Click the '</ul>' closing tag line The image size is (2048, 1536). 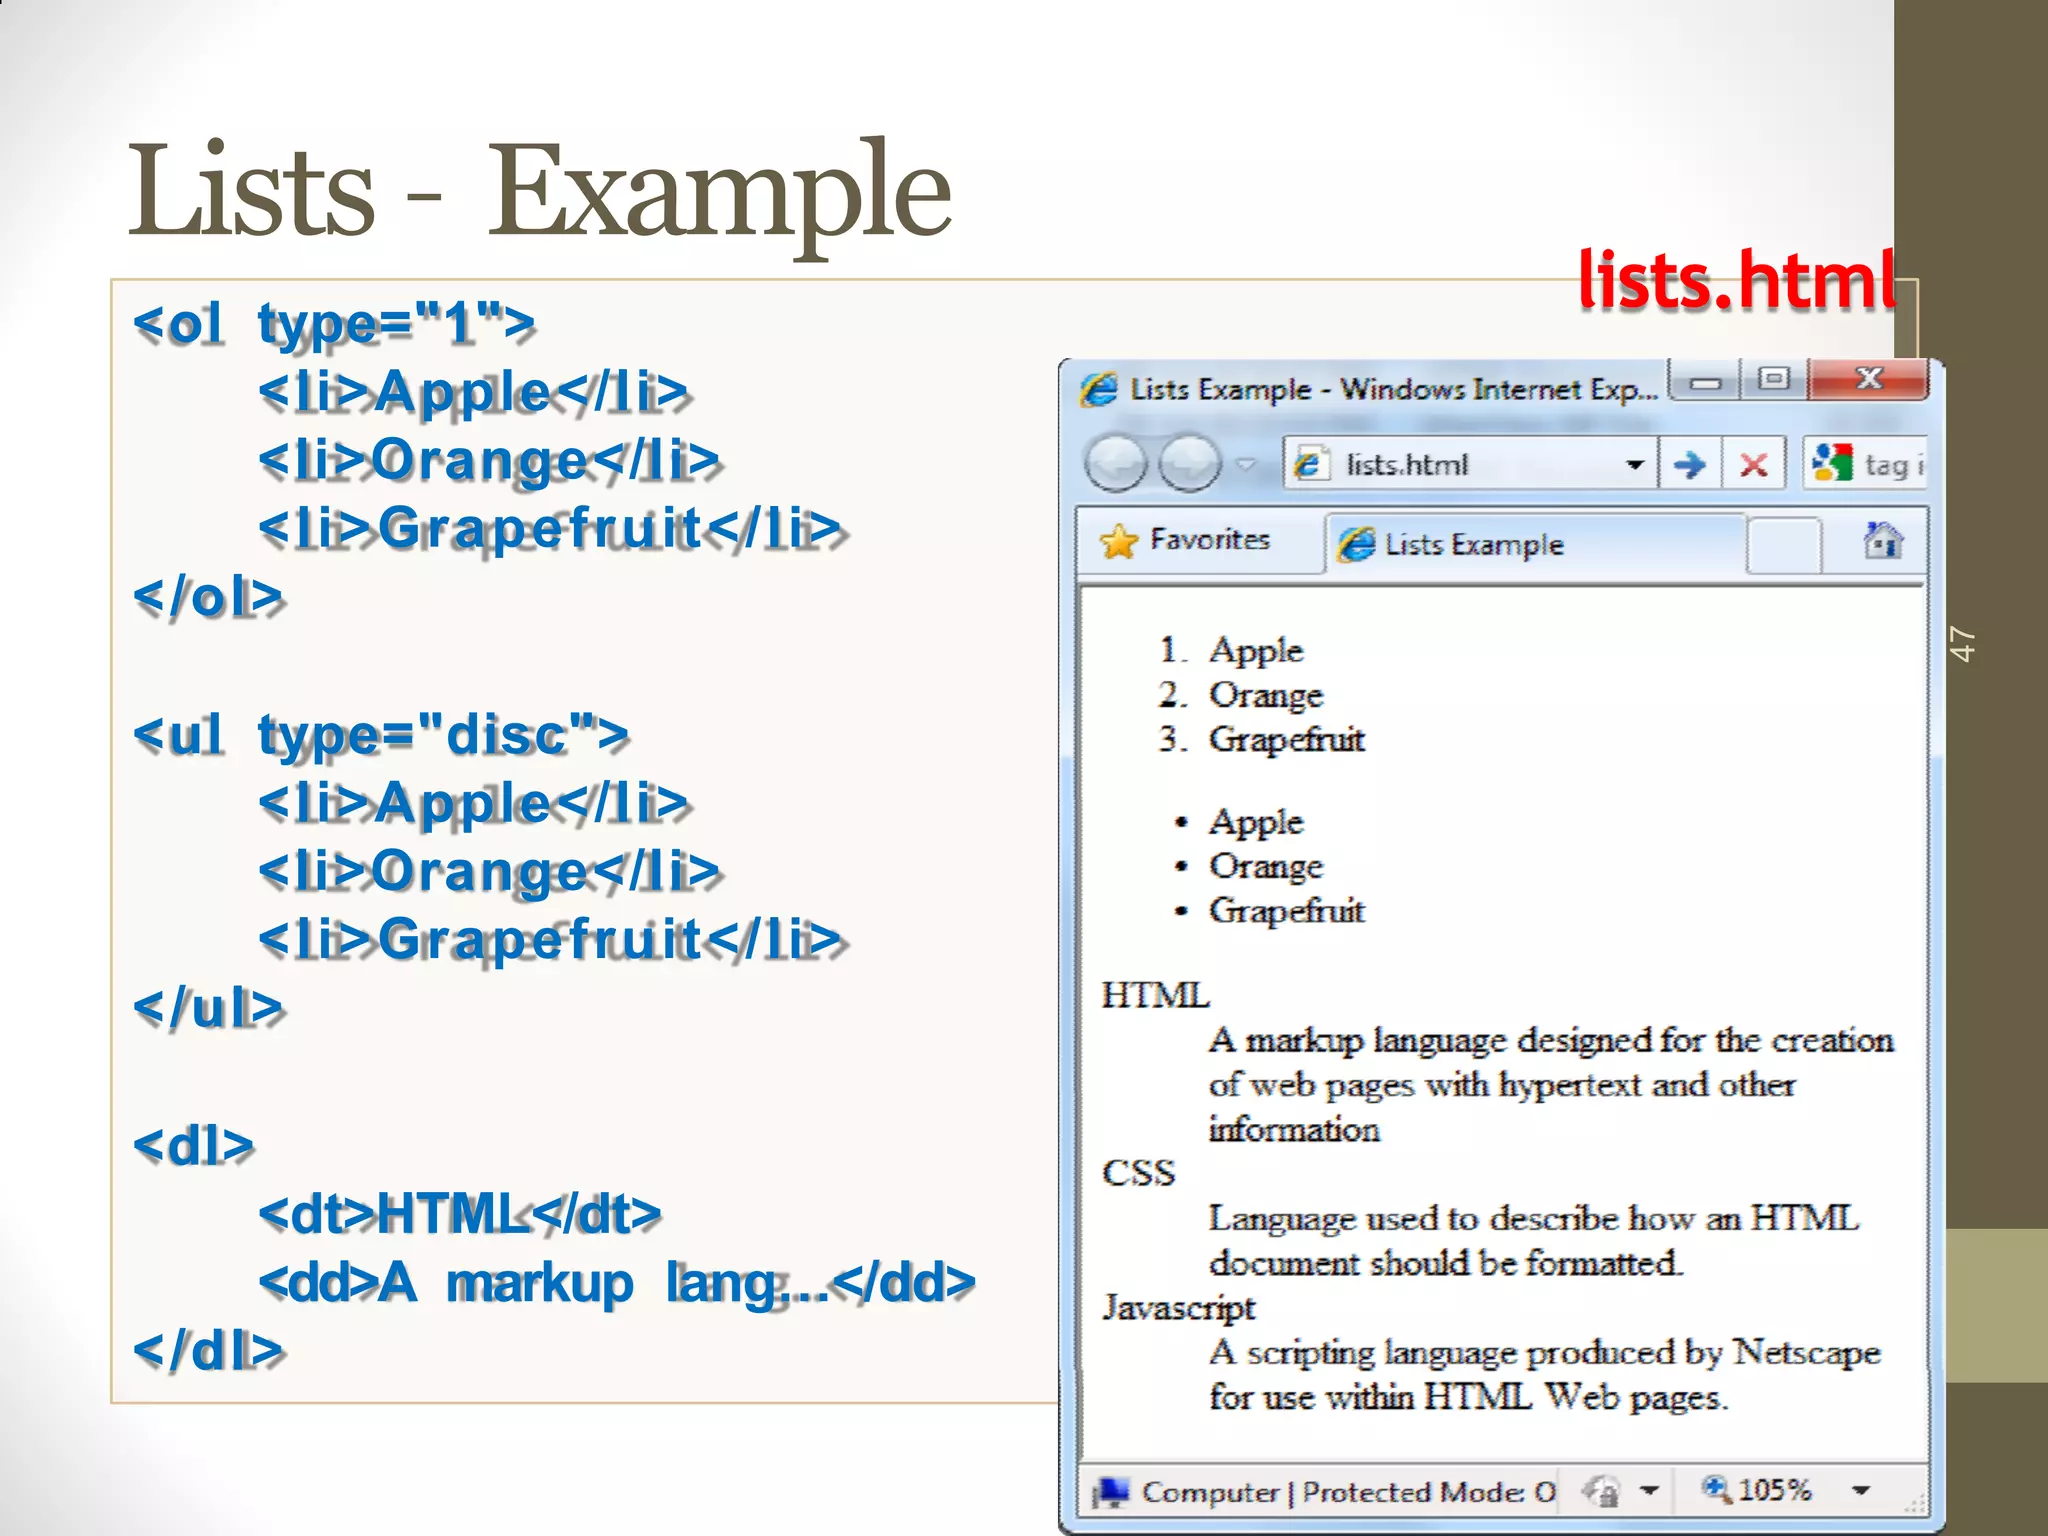pyautogui.click(x=209, y=1009)
